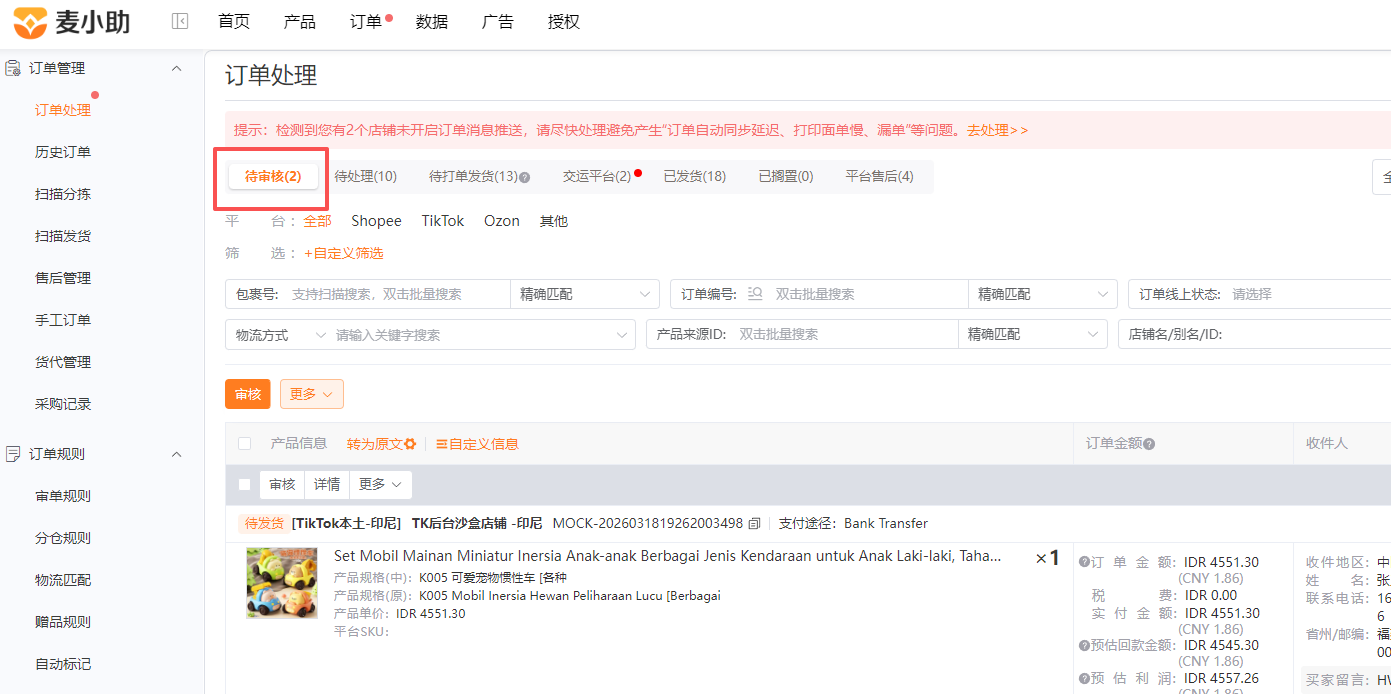Select the Shopee platform filter

point(376,221)
